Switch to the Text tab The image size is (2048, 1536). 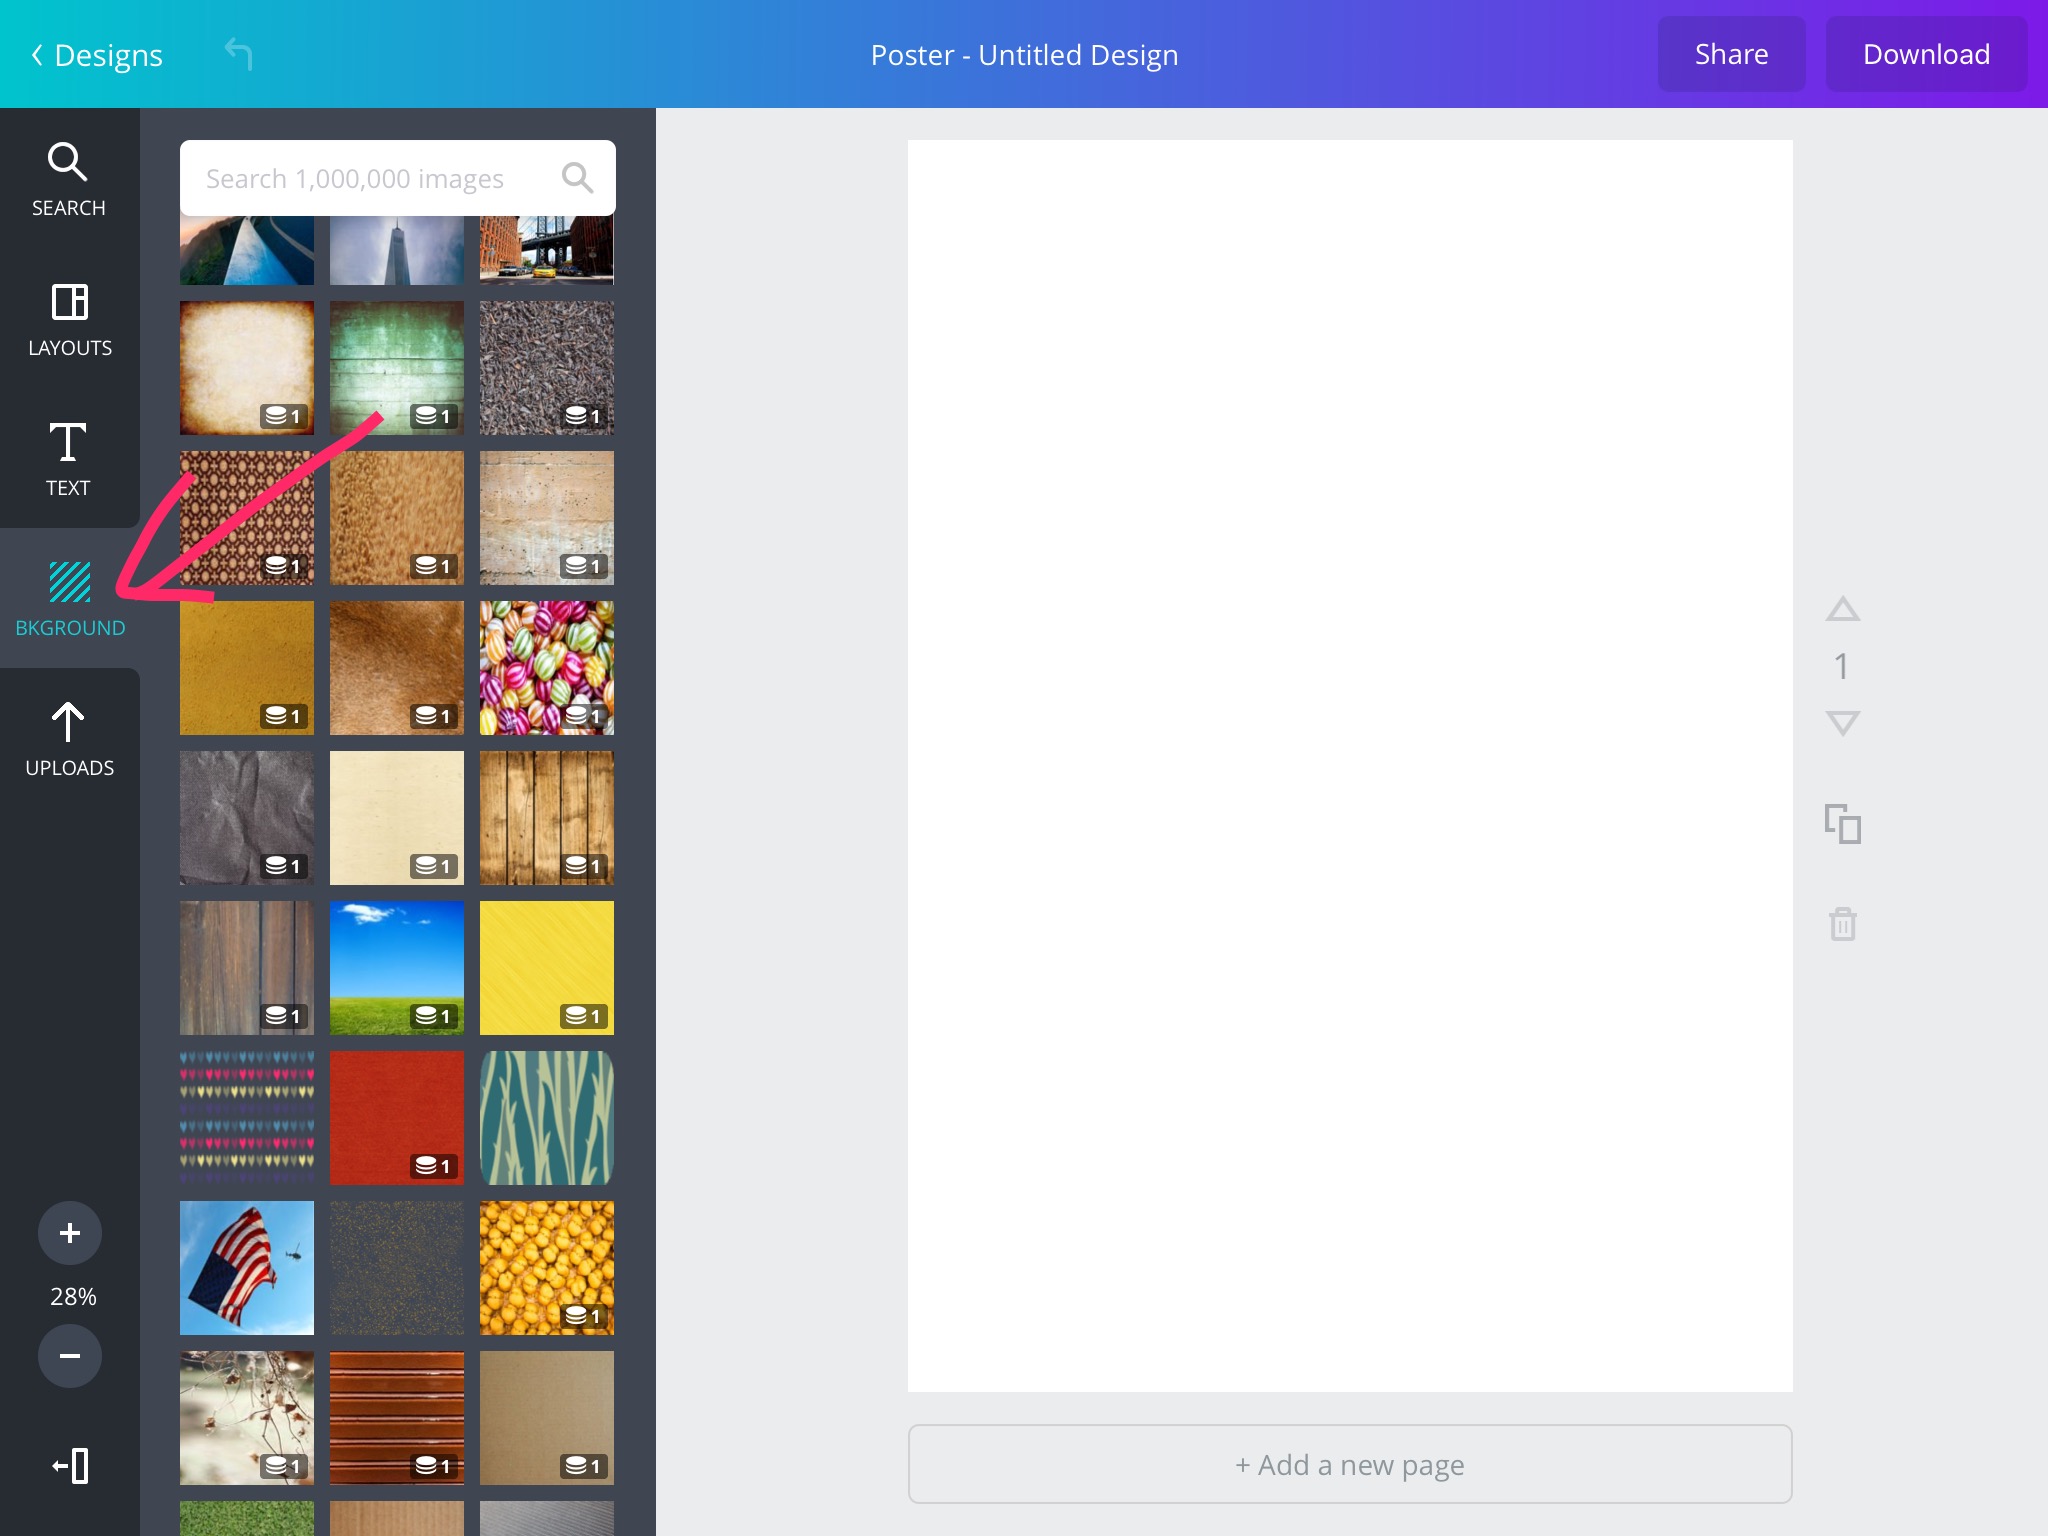68,459
